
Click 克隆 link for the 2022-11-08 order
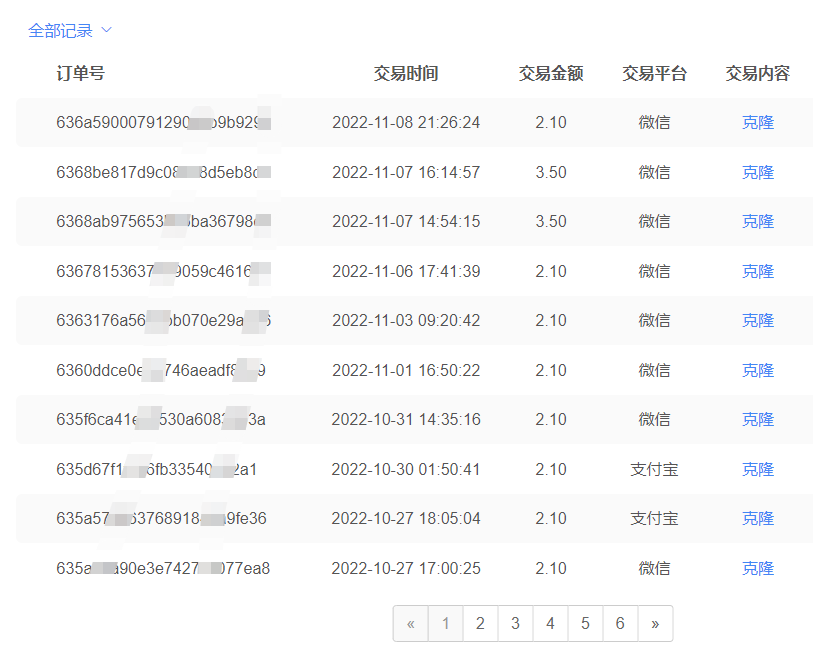click(x=758, y=123)
